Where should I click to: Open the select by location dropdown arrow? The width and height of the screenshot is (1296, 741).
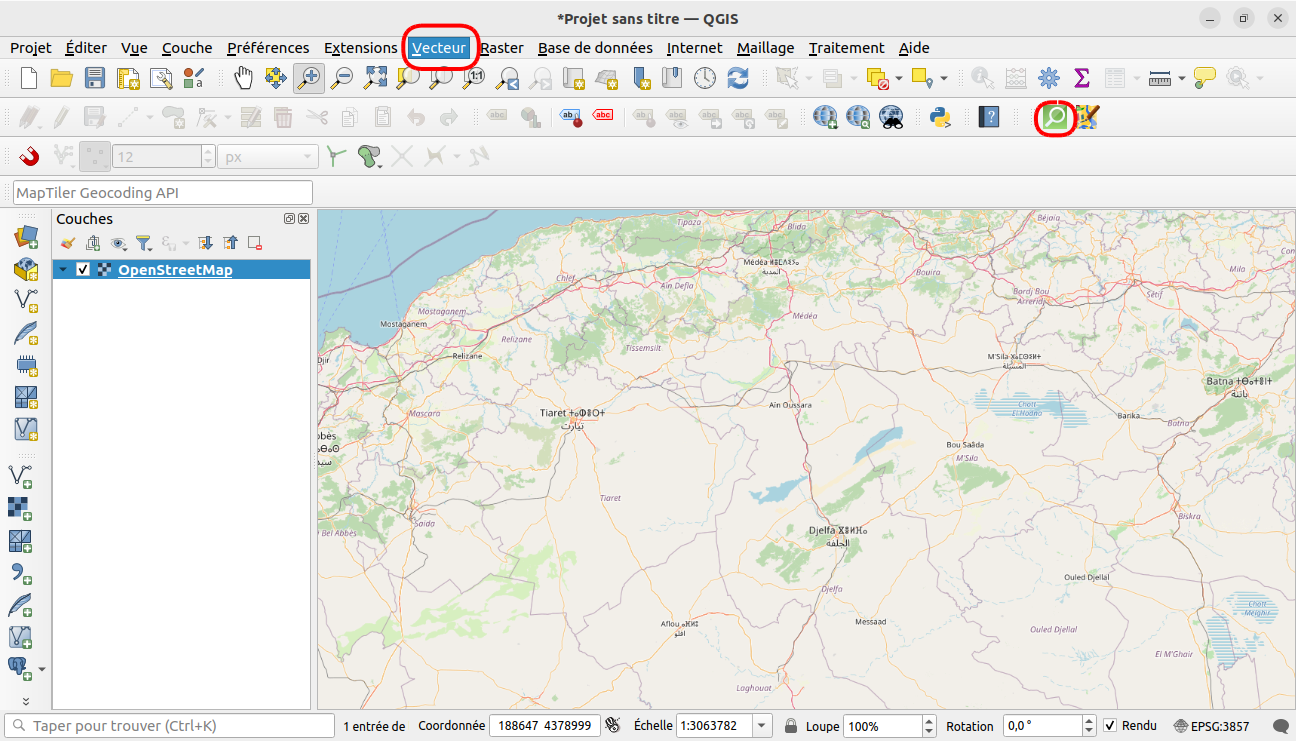pyautogui.click(x=943, y=78)
